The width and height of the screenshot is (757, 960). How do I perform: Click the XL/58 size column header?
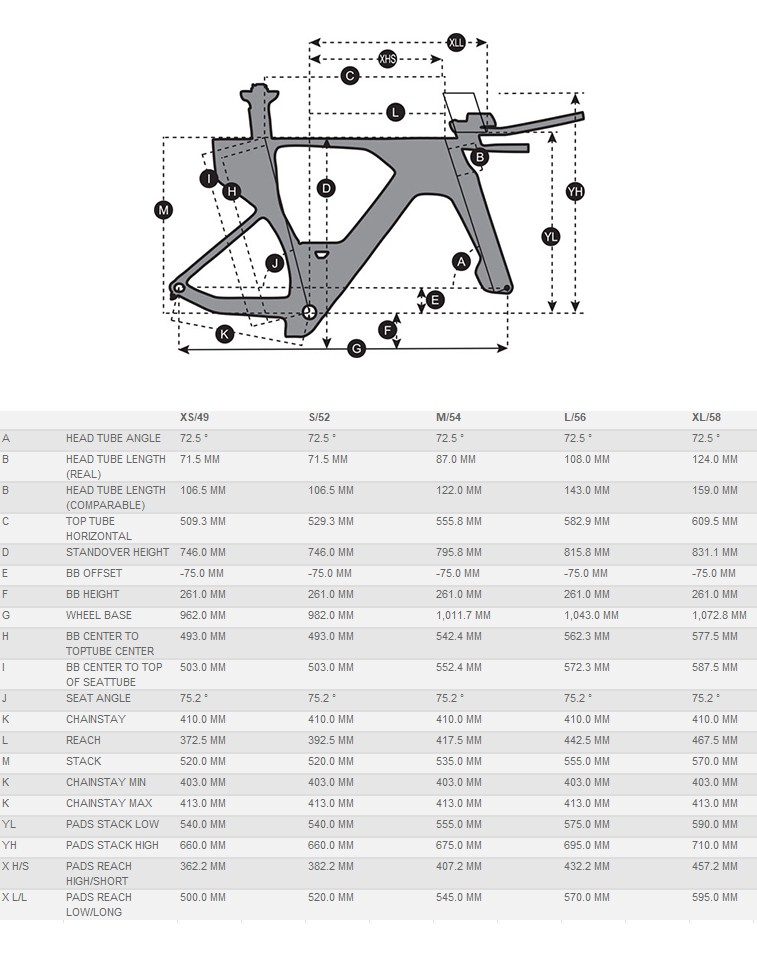706,418
